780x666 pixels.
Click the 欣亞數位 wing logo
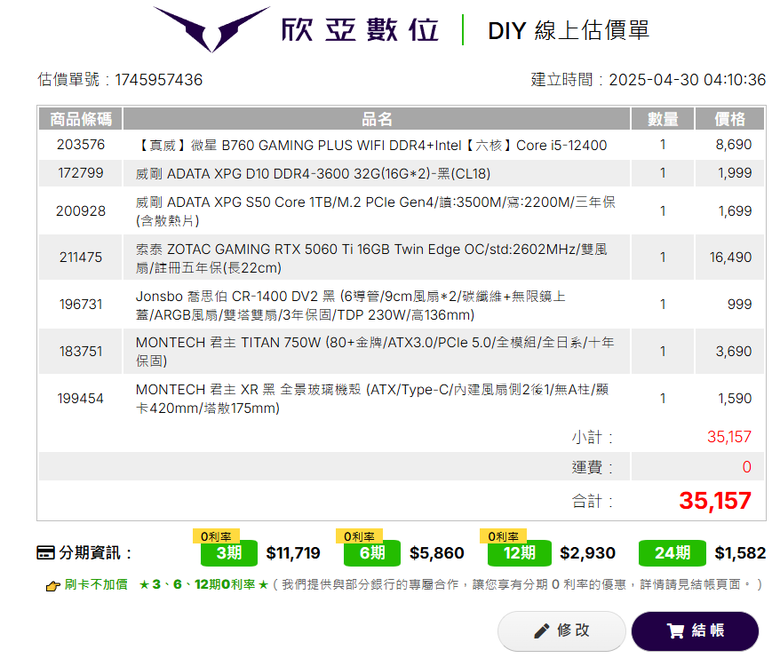[x=211, y=29]
